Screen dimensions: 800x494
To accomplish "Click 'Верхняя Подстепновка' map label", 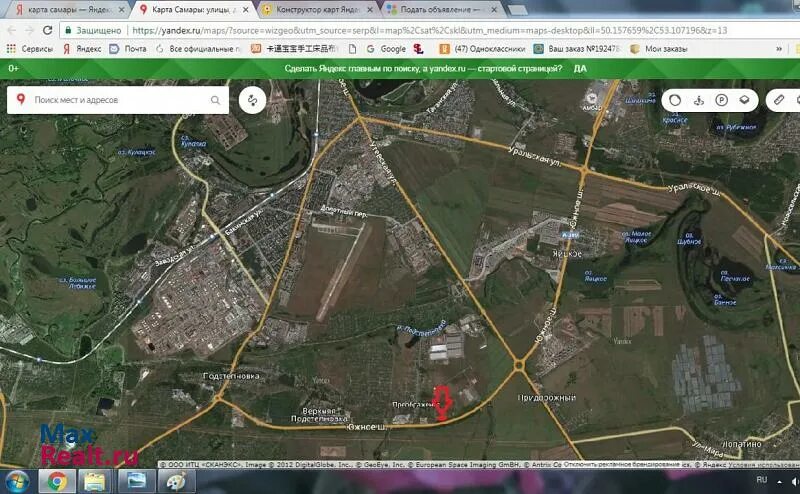I will (319, 414).
